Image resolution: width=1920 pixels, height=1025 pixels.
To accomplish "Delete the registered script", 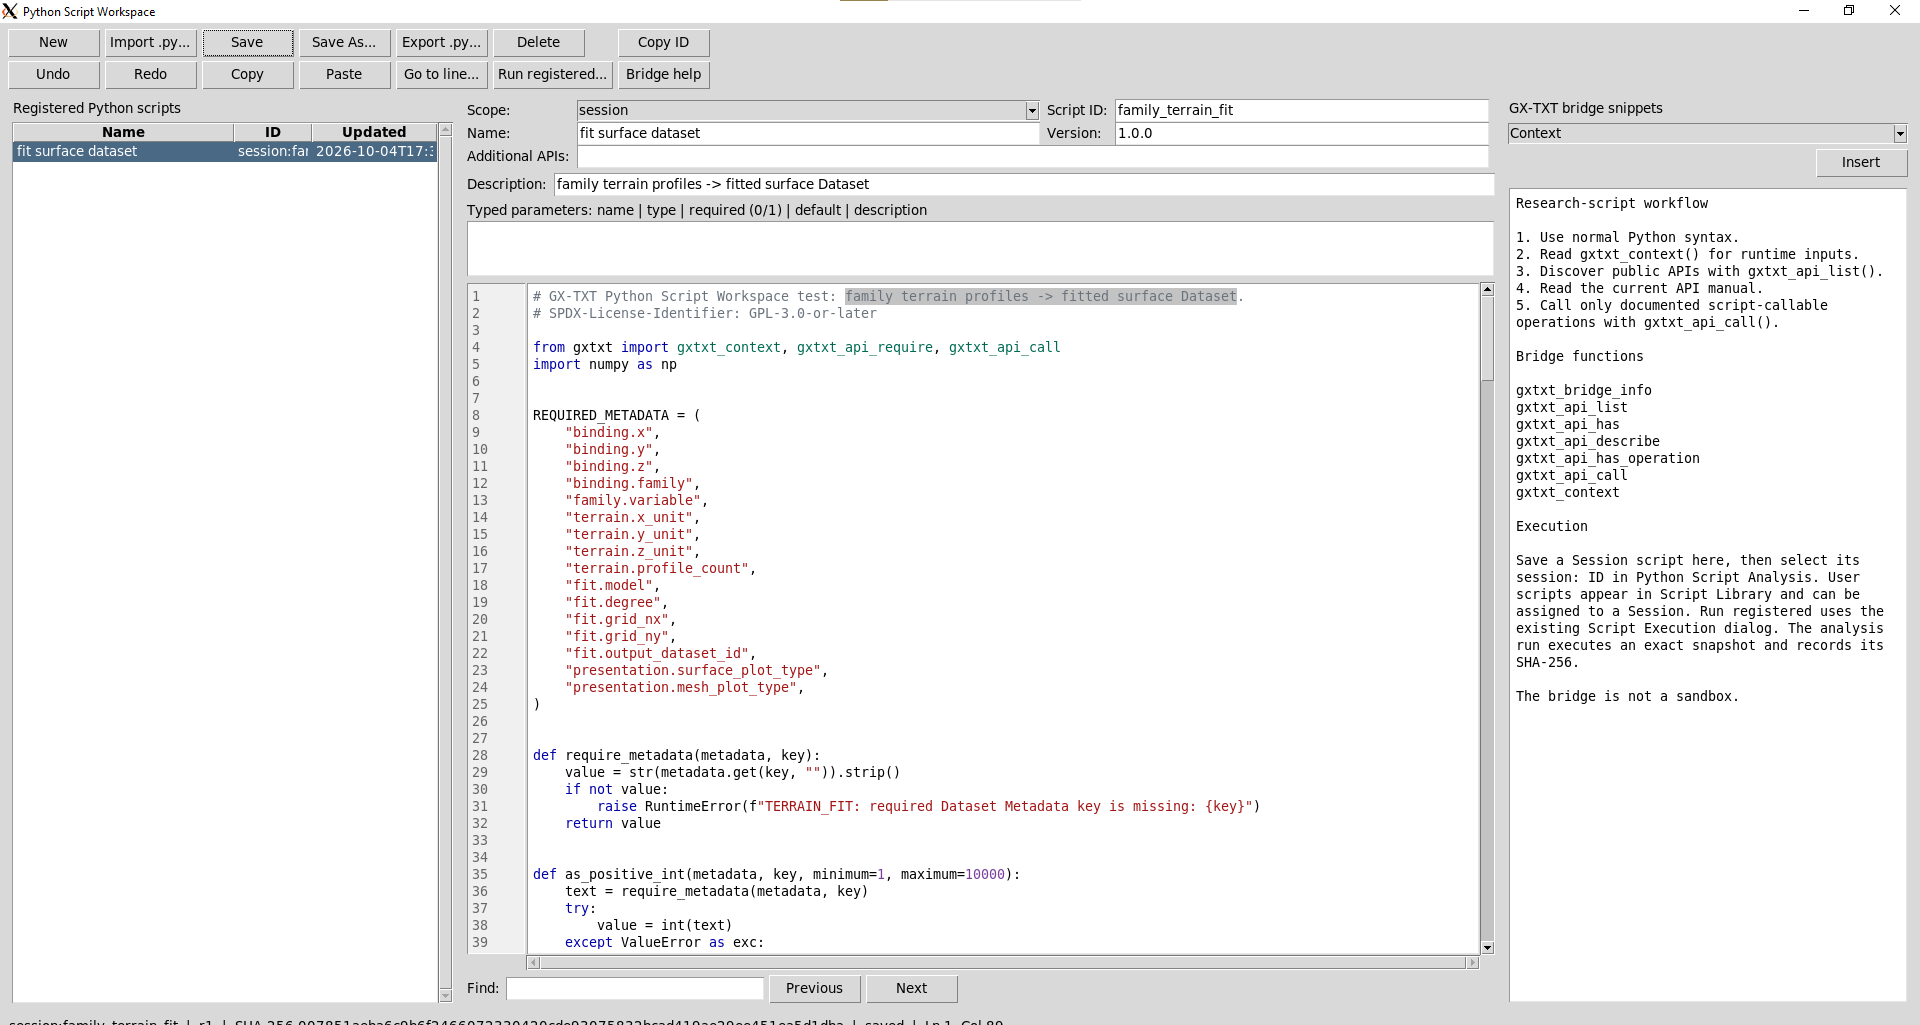I will [x=539, y=42].
